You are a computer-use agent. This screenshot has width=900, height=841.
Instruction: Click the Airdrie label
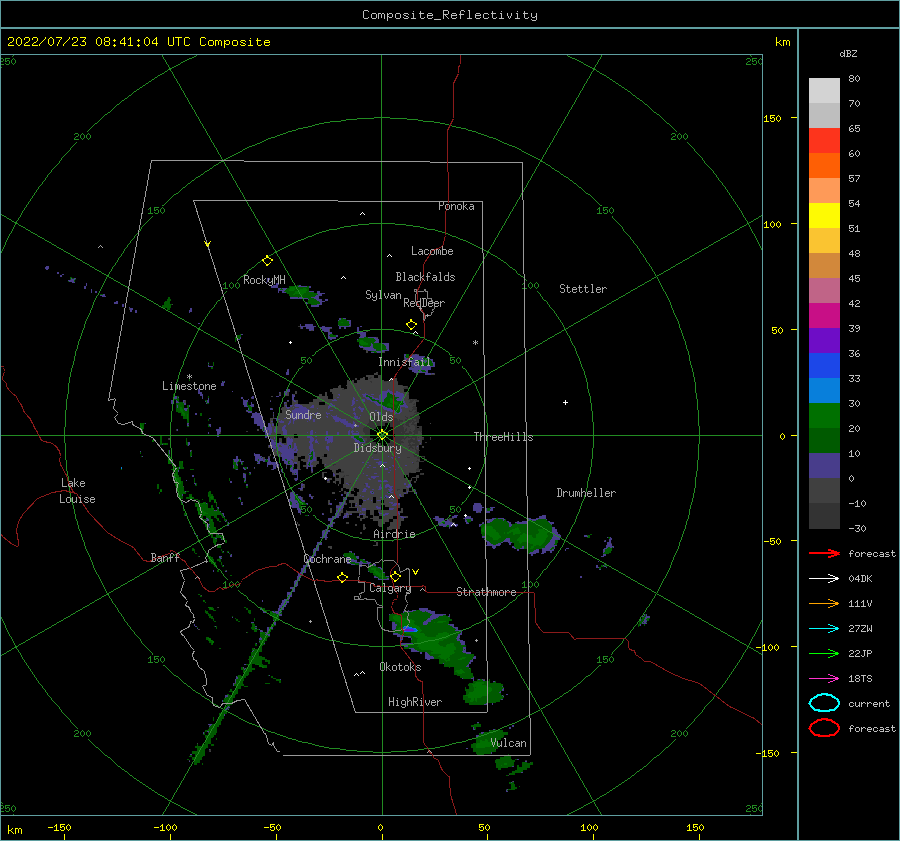[394, 534]
